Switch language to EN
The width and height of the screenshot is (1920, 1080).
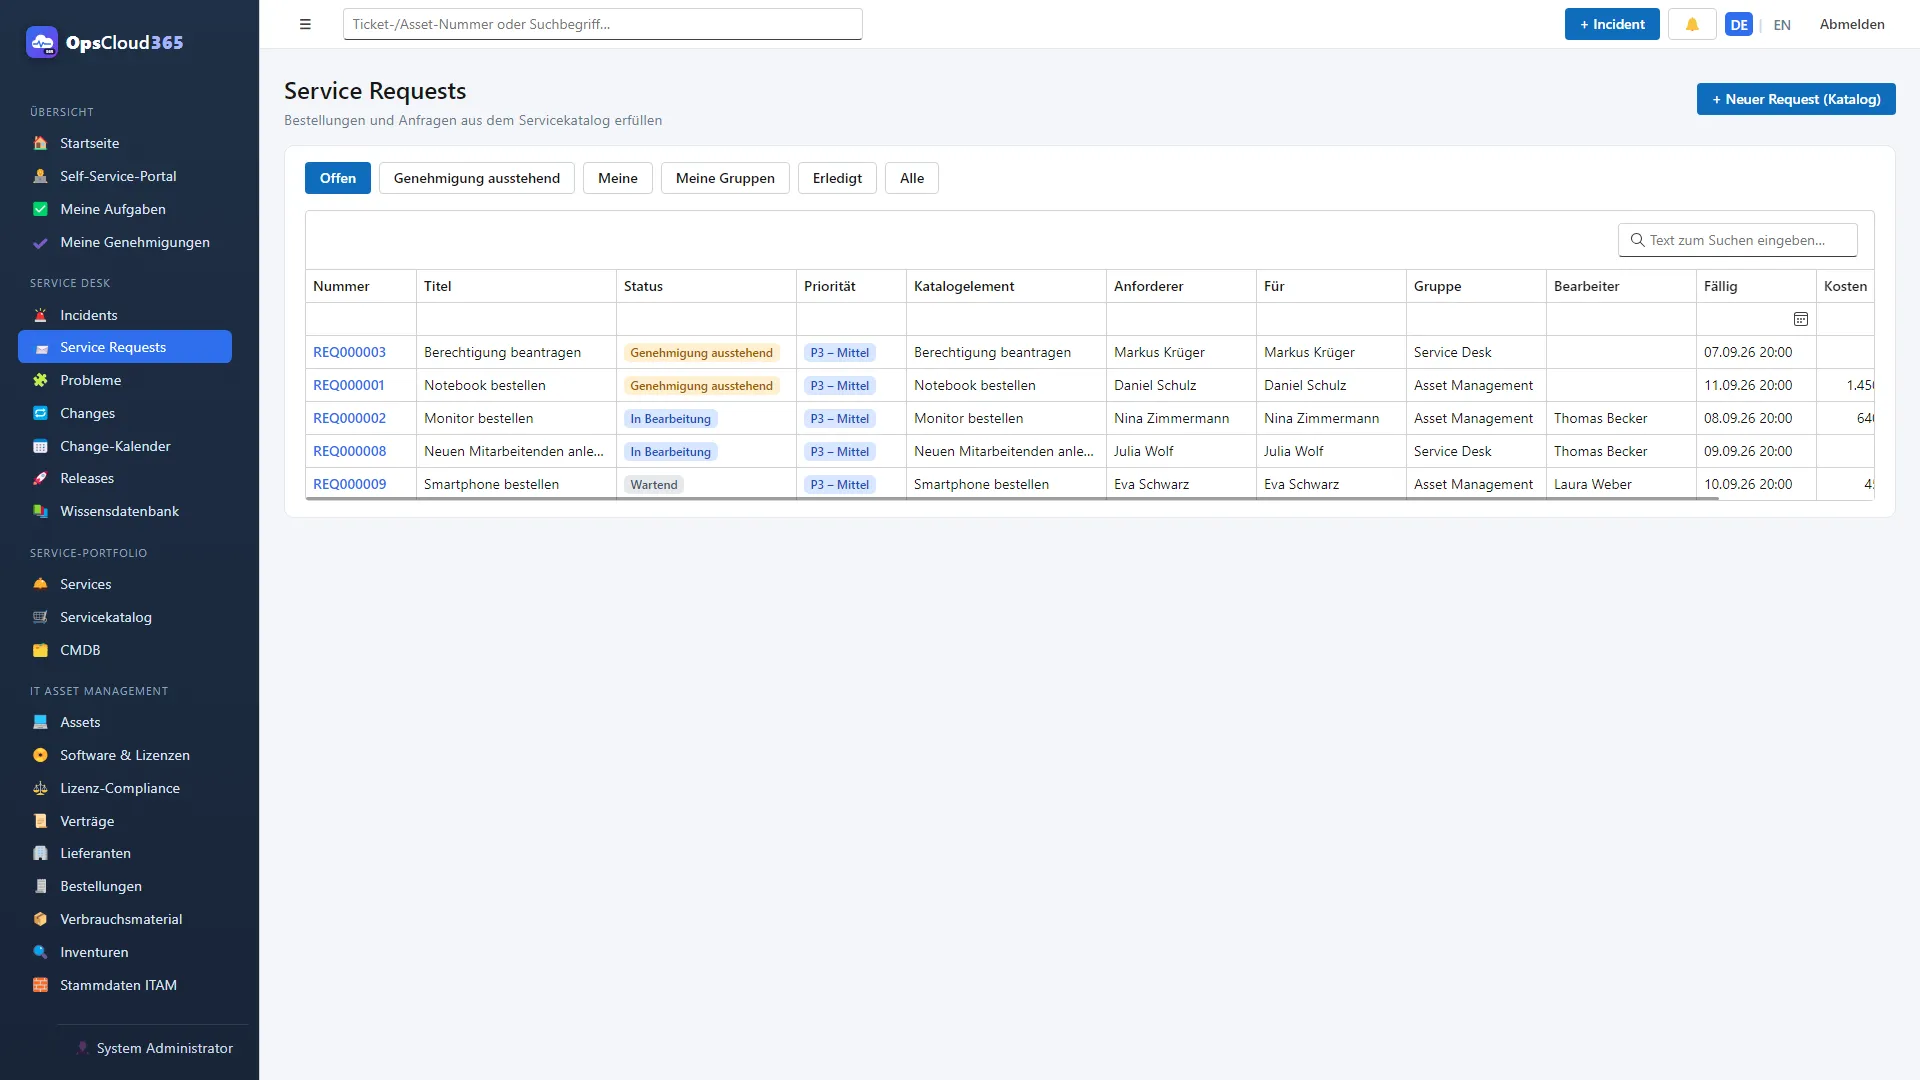(x=1782, y=25)
